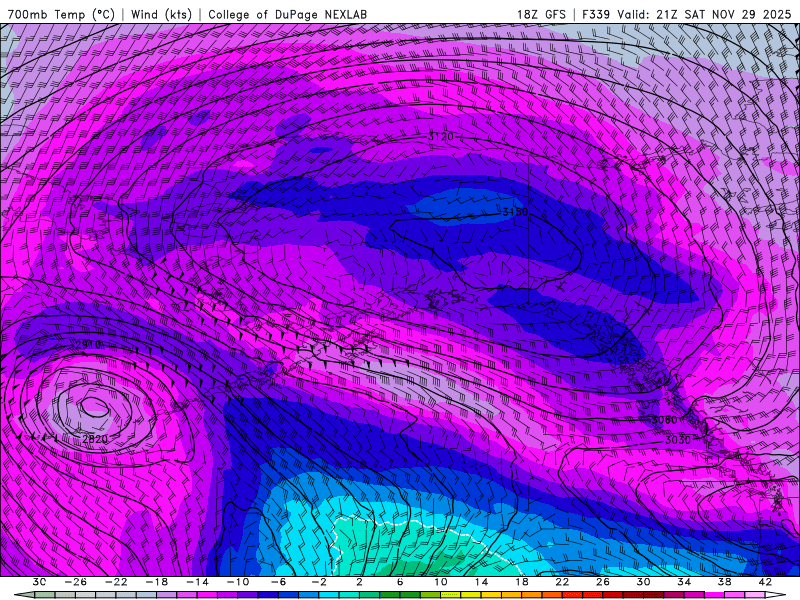Screen dimensions: 800x600
Task: Click "College of DuPage NEXLAB" header text
Action: click(287, 15)
